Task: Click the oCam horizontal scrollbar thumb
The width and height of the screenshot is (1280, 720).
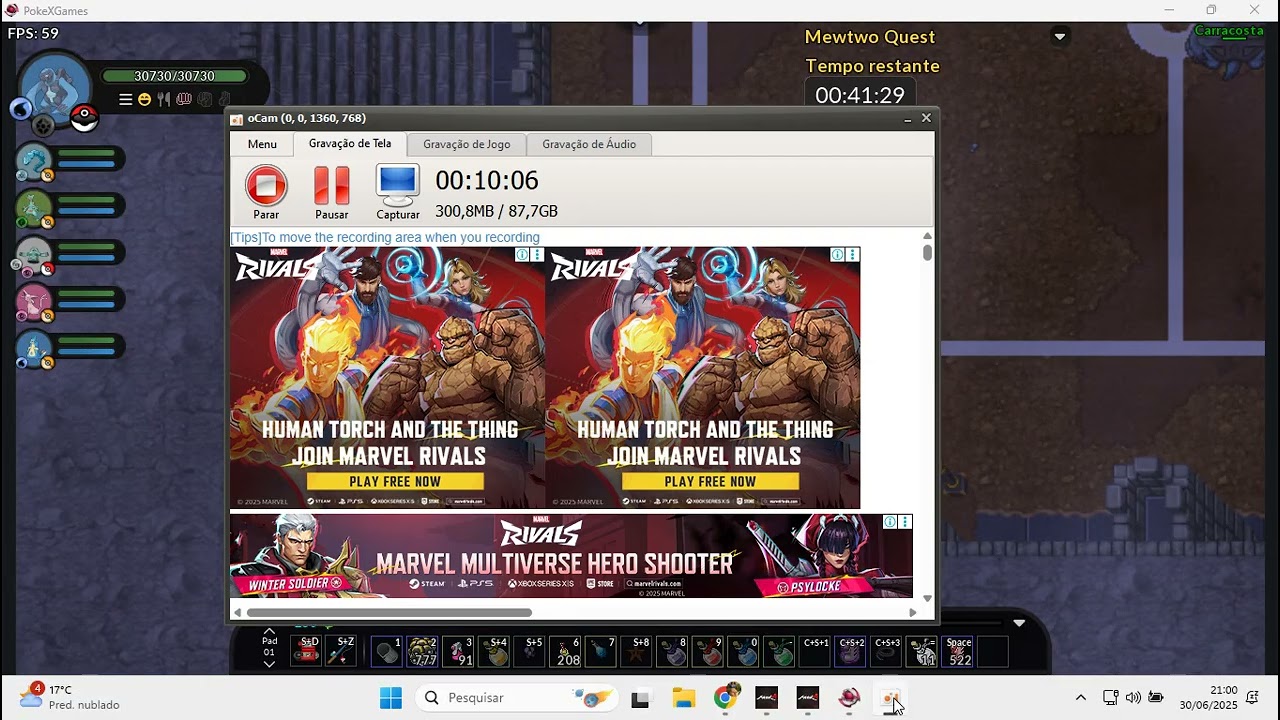Action: click(x=389, y=612)
